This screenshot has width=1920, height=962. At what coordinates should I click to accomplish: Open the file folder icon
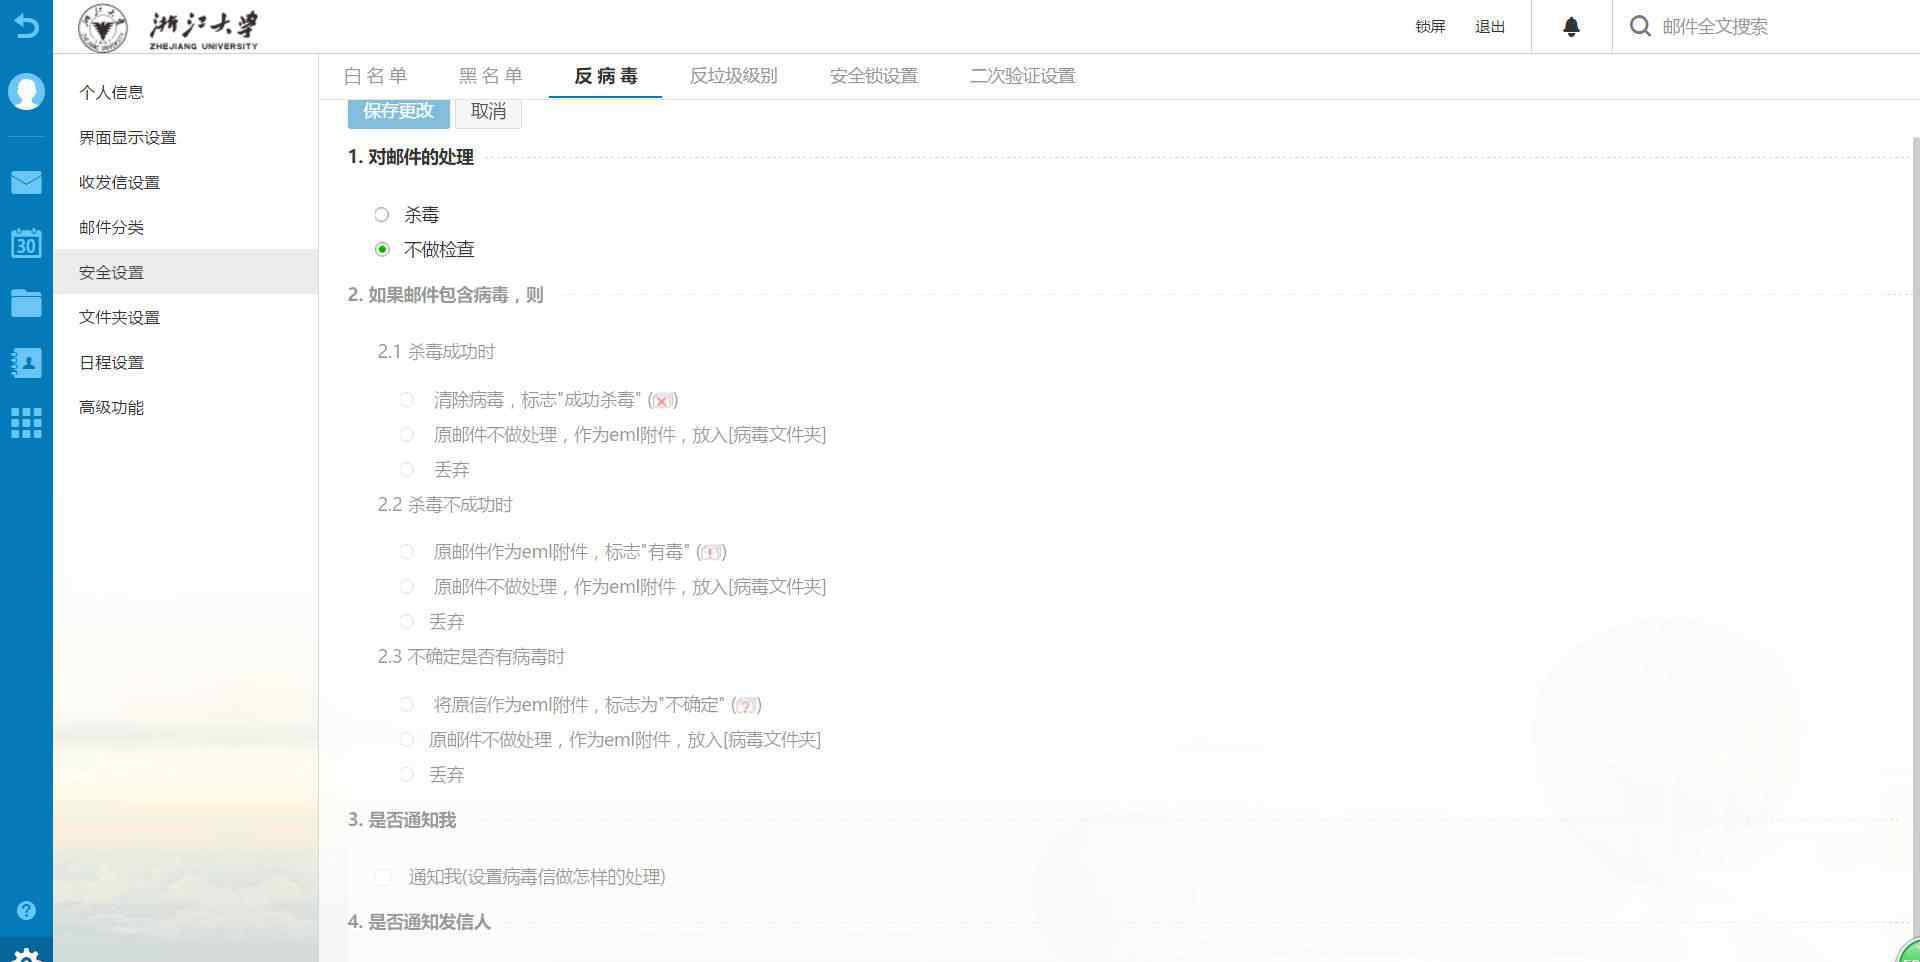click(26, 303)
